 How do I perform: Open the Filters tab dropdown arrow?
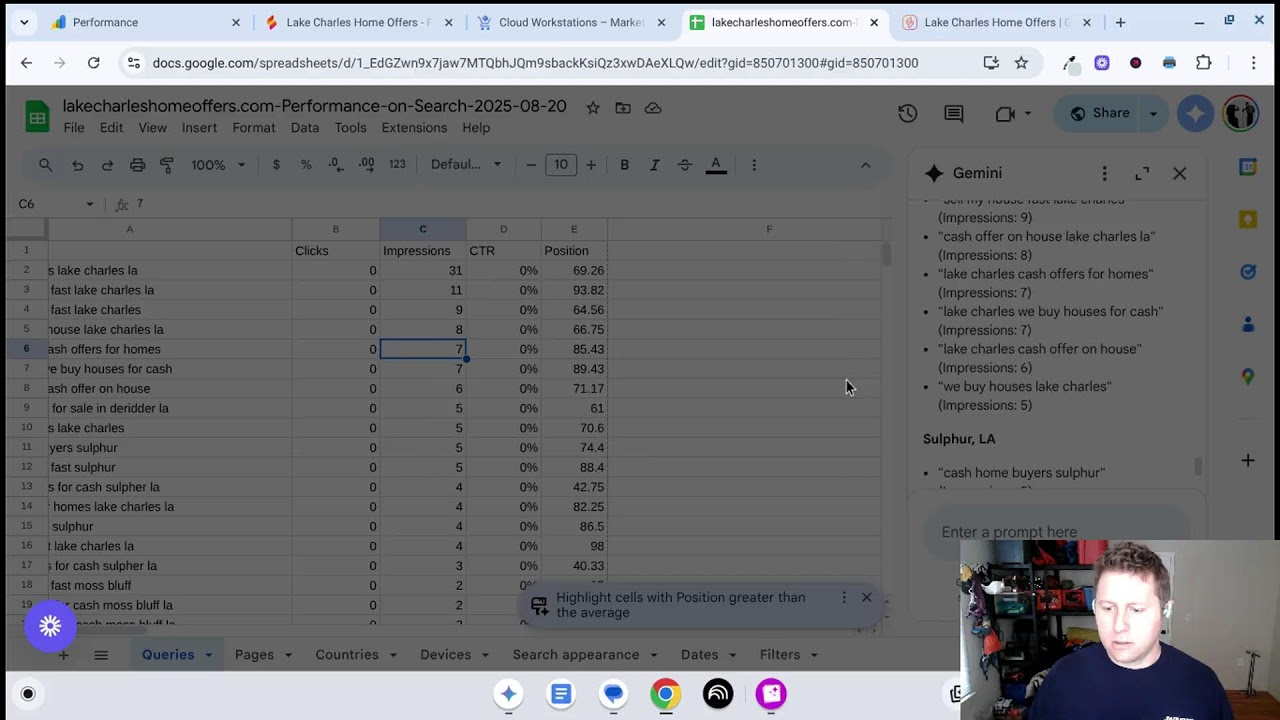(x=814, y=655)
